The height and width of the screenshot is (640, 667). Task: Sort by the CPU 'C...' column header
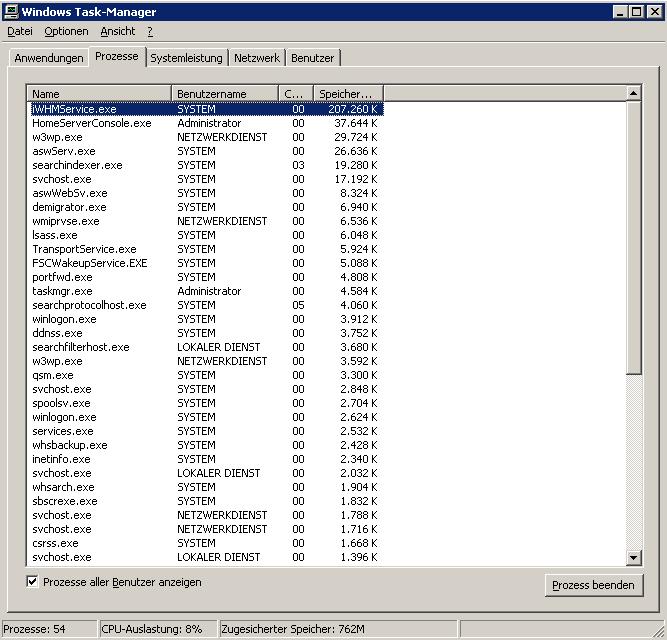[x=296, y=94]
